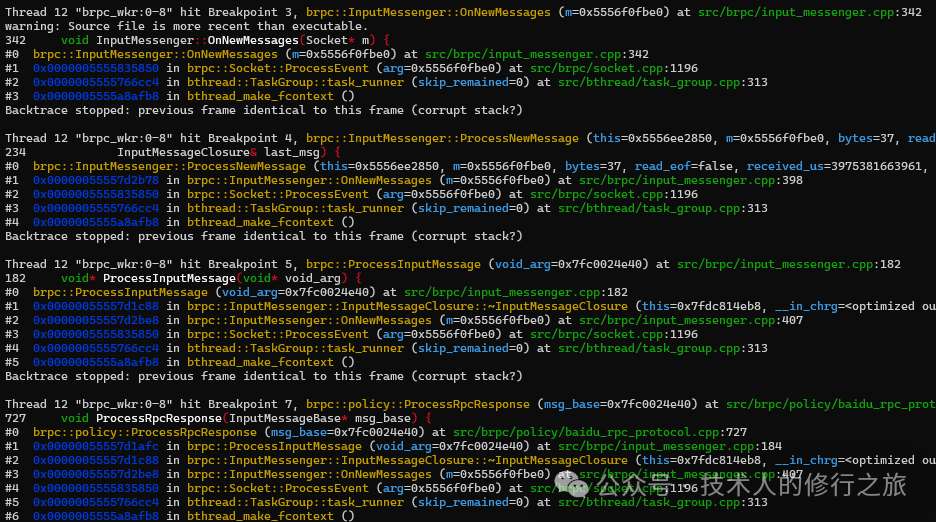This screenshot has width=936, height=522.
Task: Click "Backtrace stopped" line below the Breakpoint 5 backtrace
Action: [264, 376]
